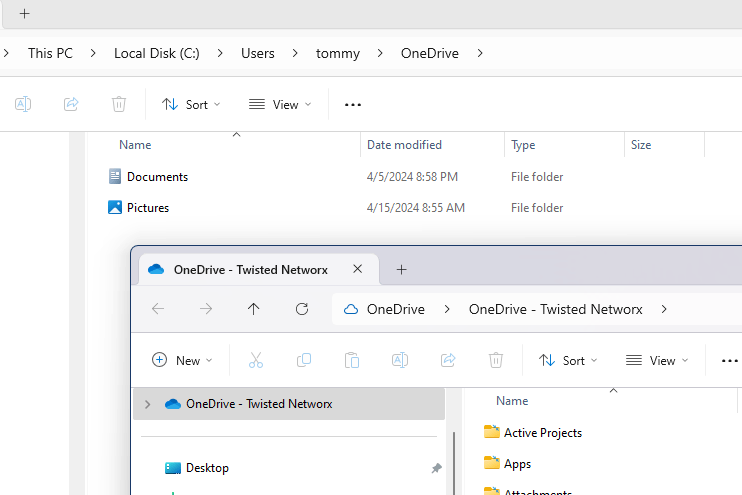Sort by Date modified column header
The width and height of the screenshot is (742, 495).
point(405,145)
